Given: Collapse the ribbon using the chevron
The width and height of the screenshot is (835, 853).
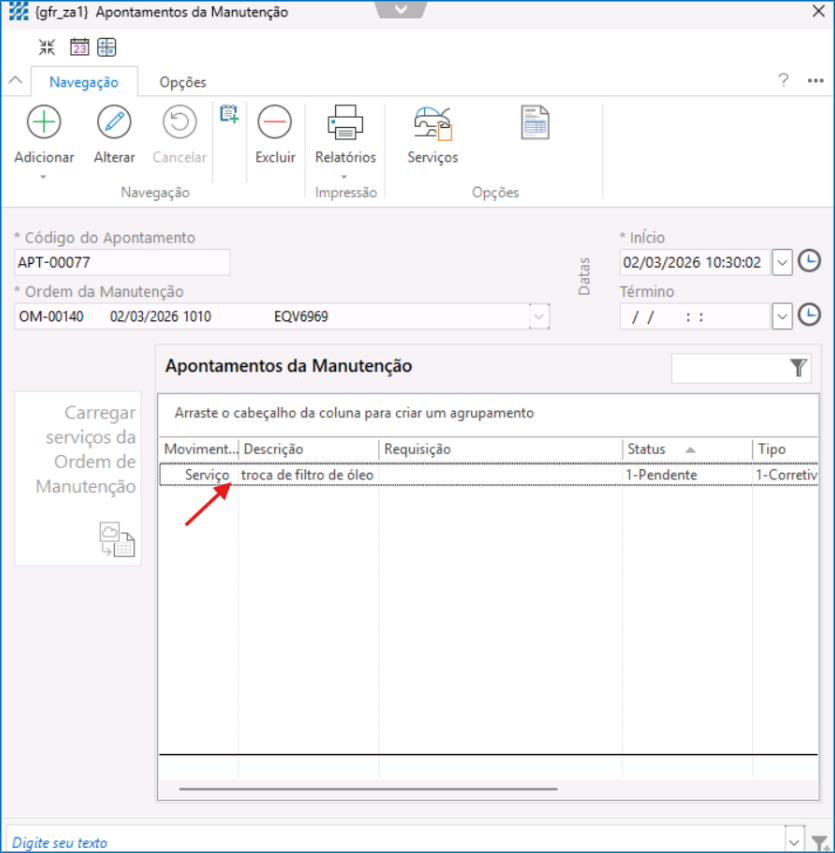Looking at the screenshot, I should pyautogui.click(x=14, y=81).
